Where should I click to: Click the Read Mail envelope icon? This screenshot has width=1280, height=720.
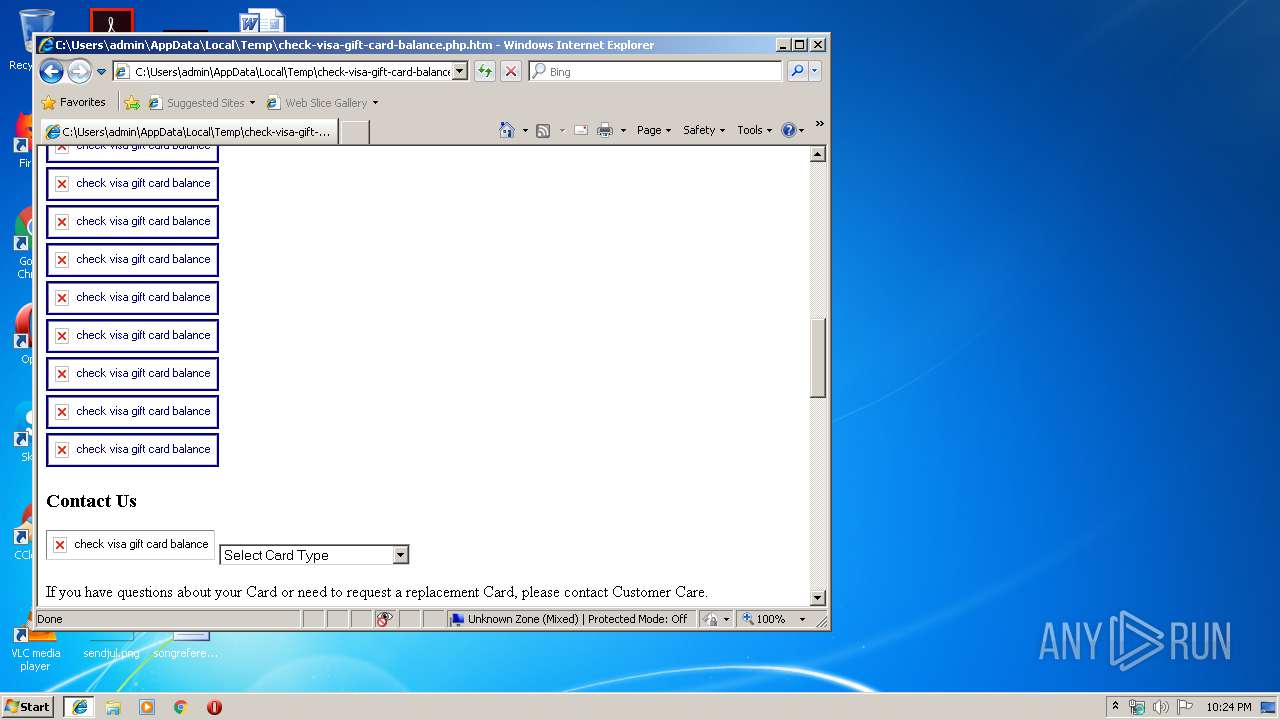580,130
